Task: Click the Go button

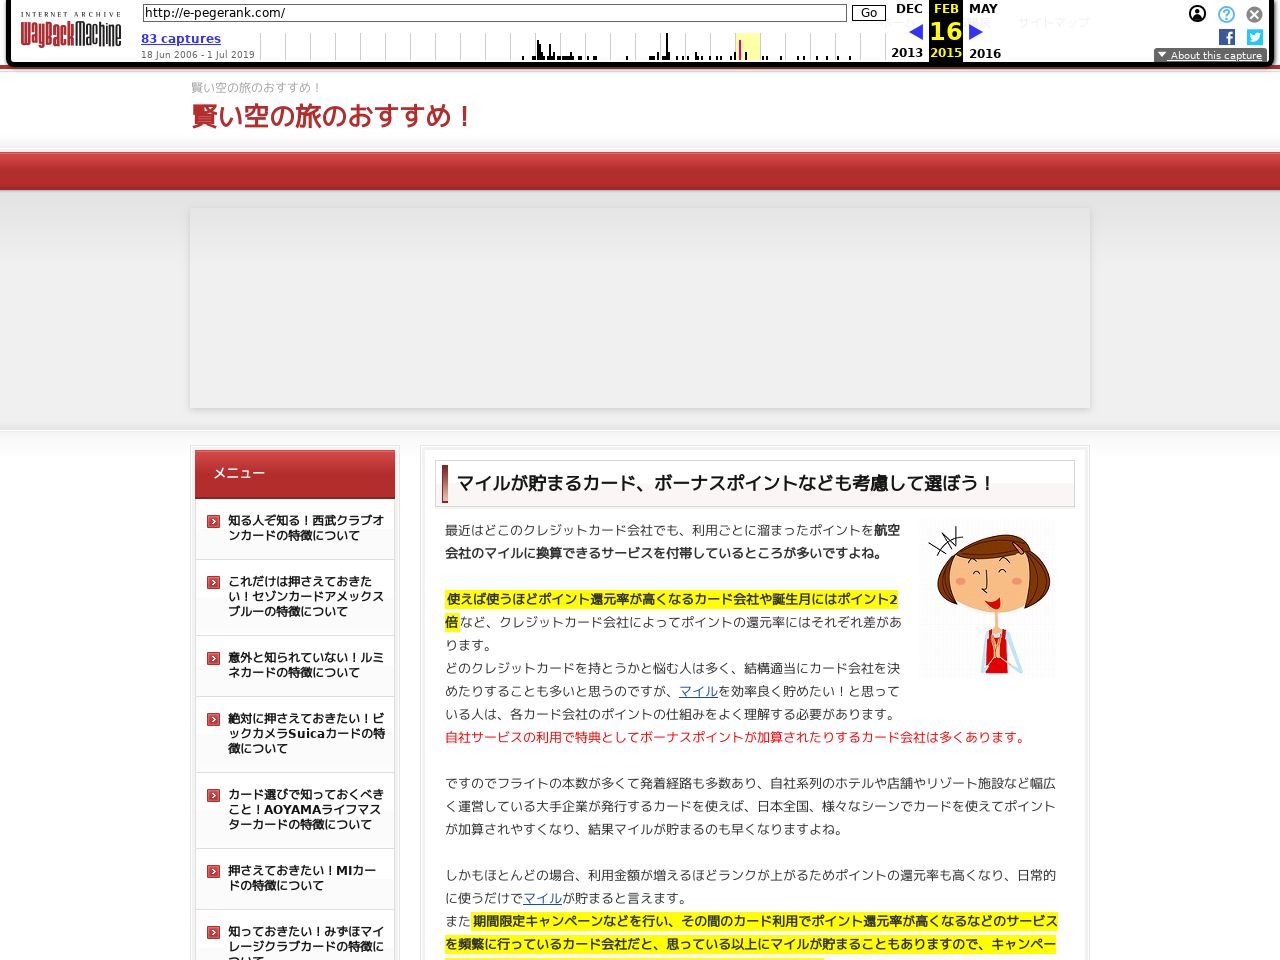Action: click(x=868, y=13)
